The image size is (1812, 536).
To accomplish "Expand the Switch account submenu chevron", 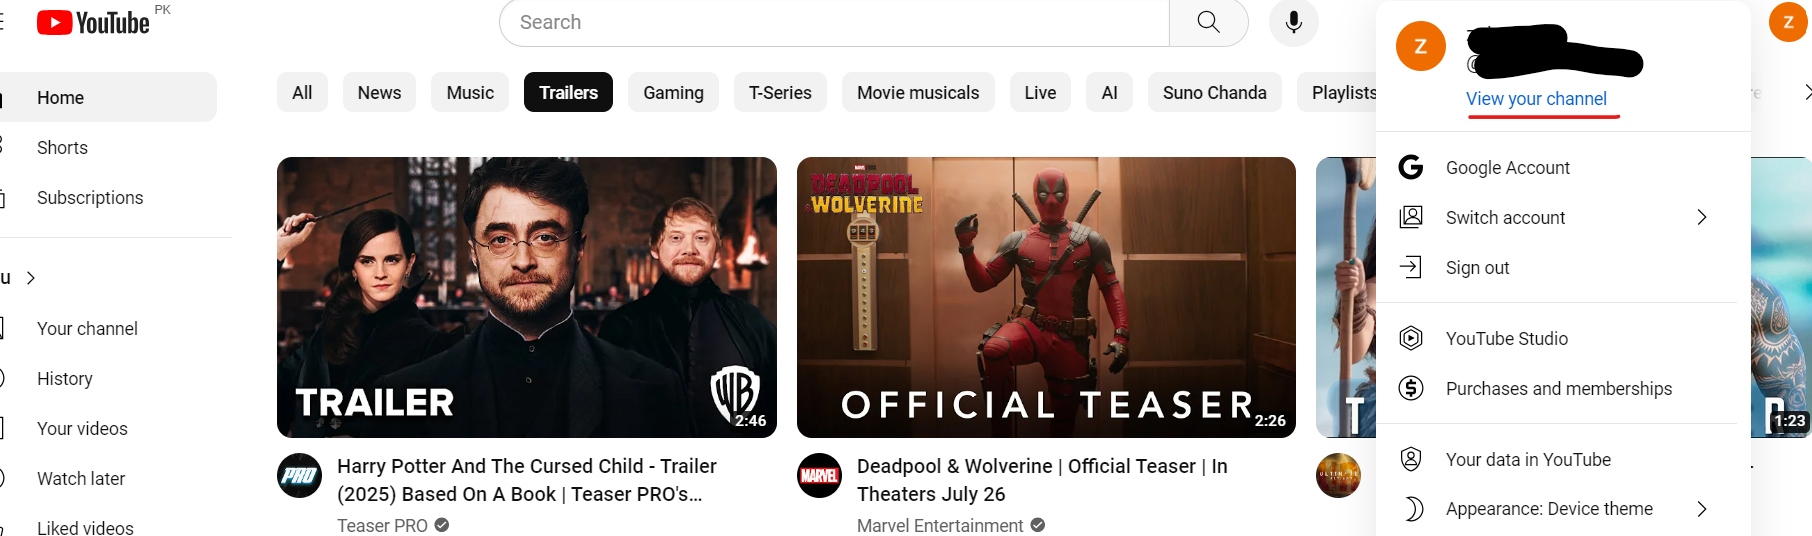I will pyautogui.click(x=1702, y=217).
